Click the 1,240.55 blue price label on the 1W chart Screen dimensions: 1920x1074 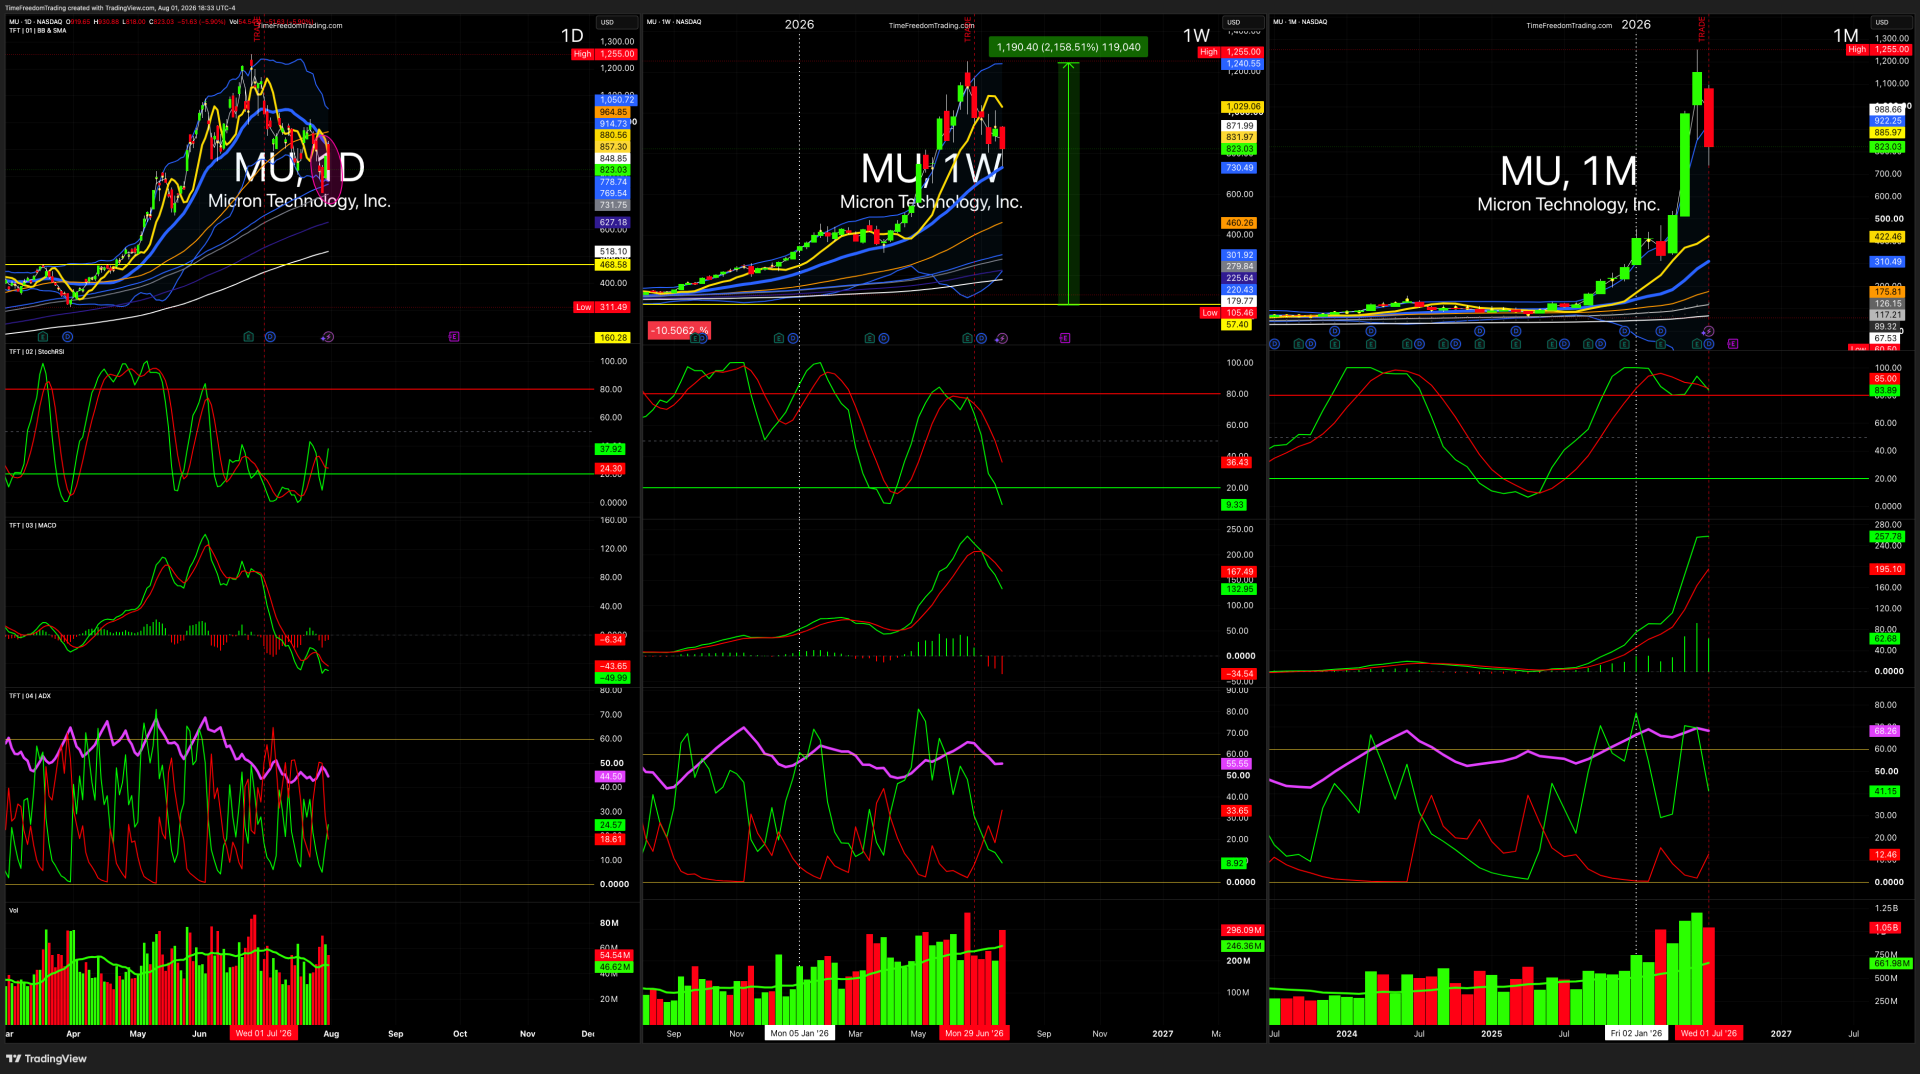tap(1243, 64)
